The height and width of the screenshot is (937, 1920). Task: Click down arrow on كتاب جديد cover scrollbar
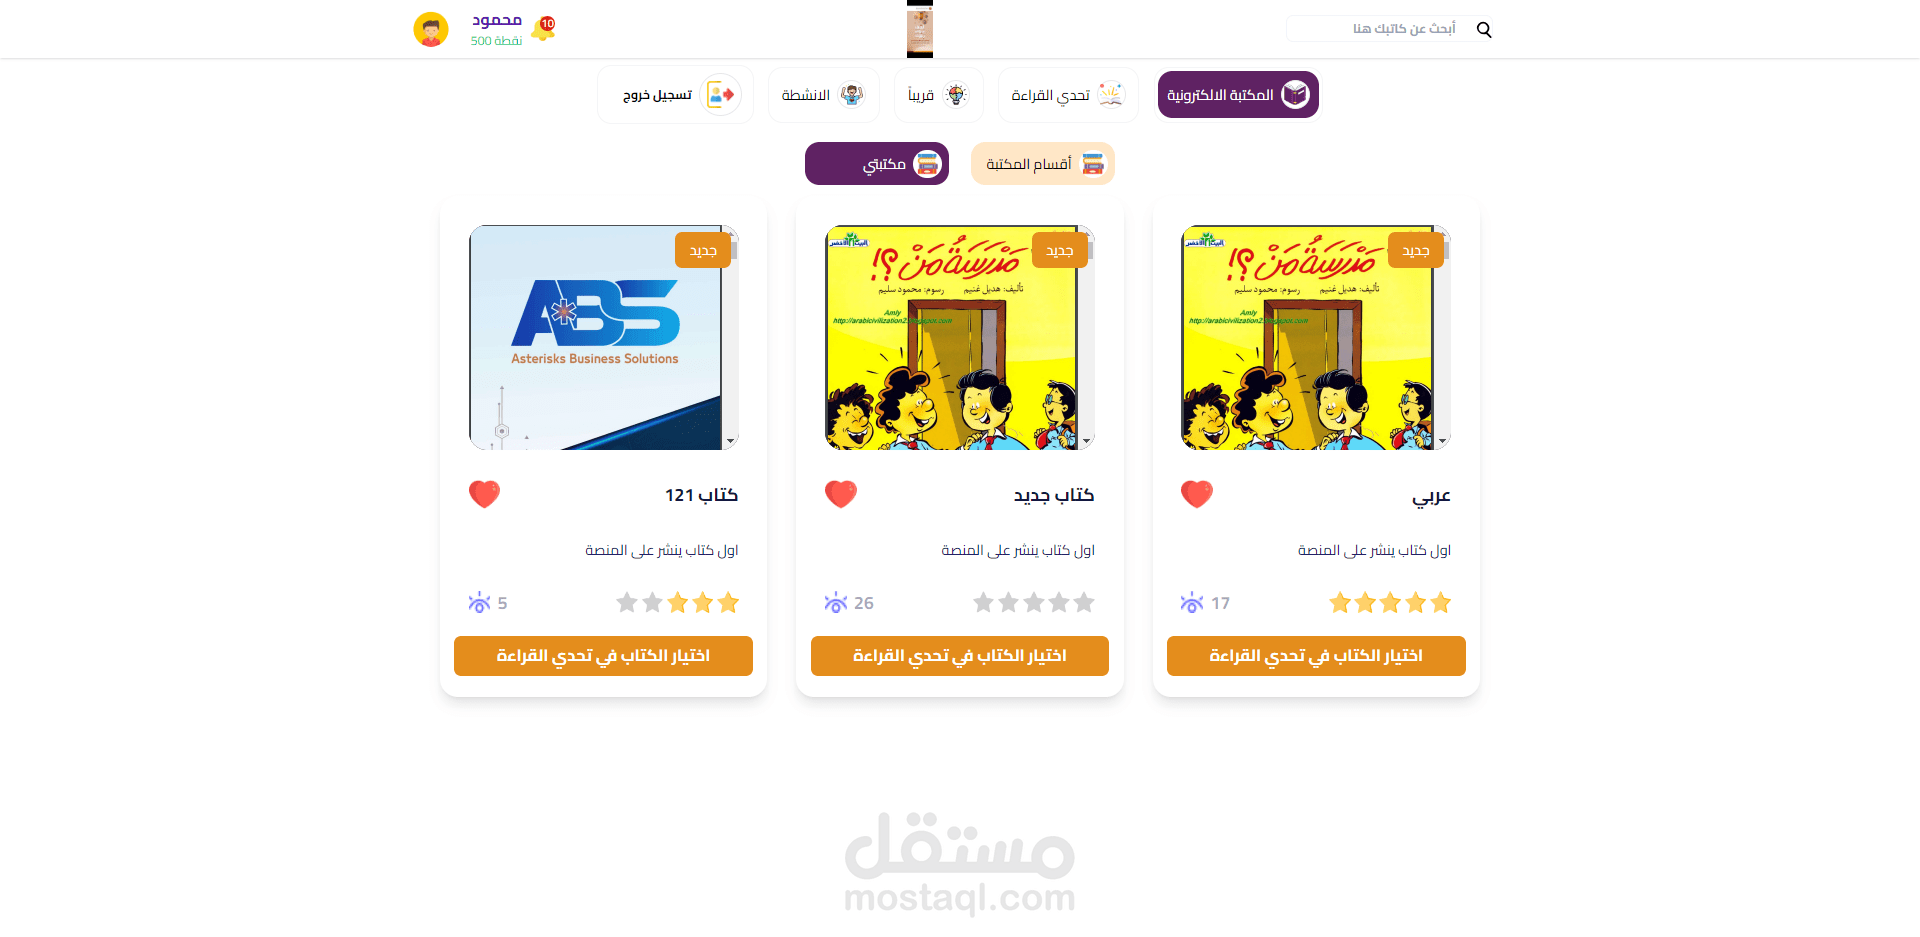[1087, 441]
